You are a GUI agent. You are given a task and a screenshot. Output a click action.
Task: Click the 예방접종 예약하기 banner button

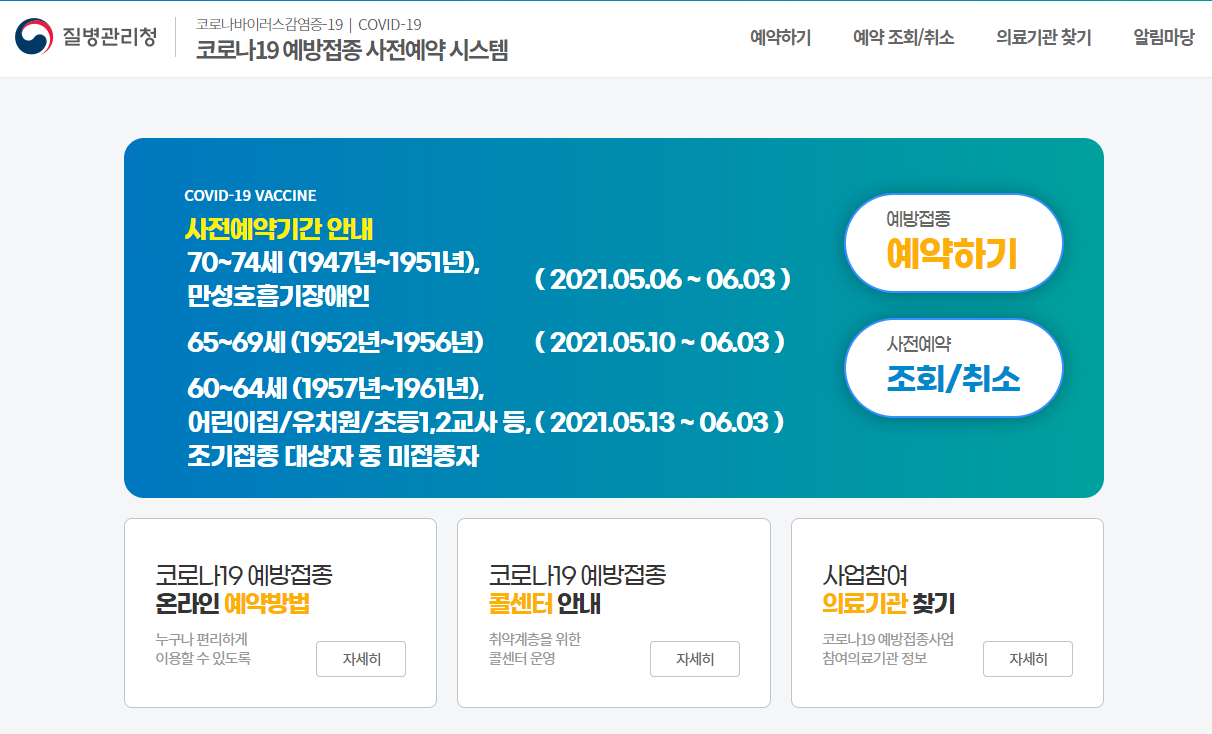click(x=954, y=243)
